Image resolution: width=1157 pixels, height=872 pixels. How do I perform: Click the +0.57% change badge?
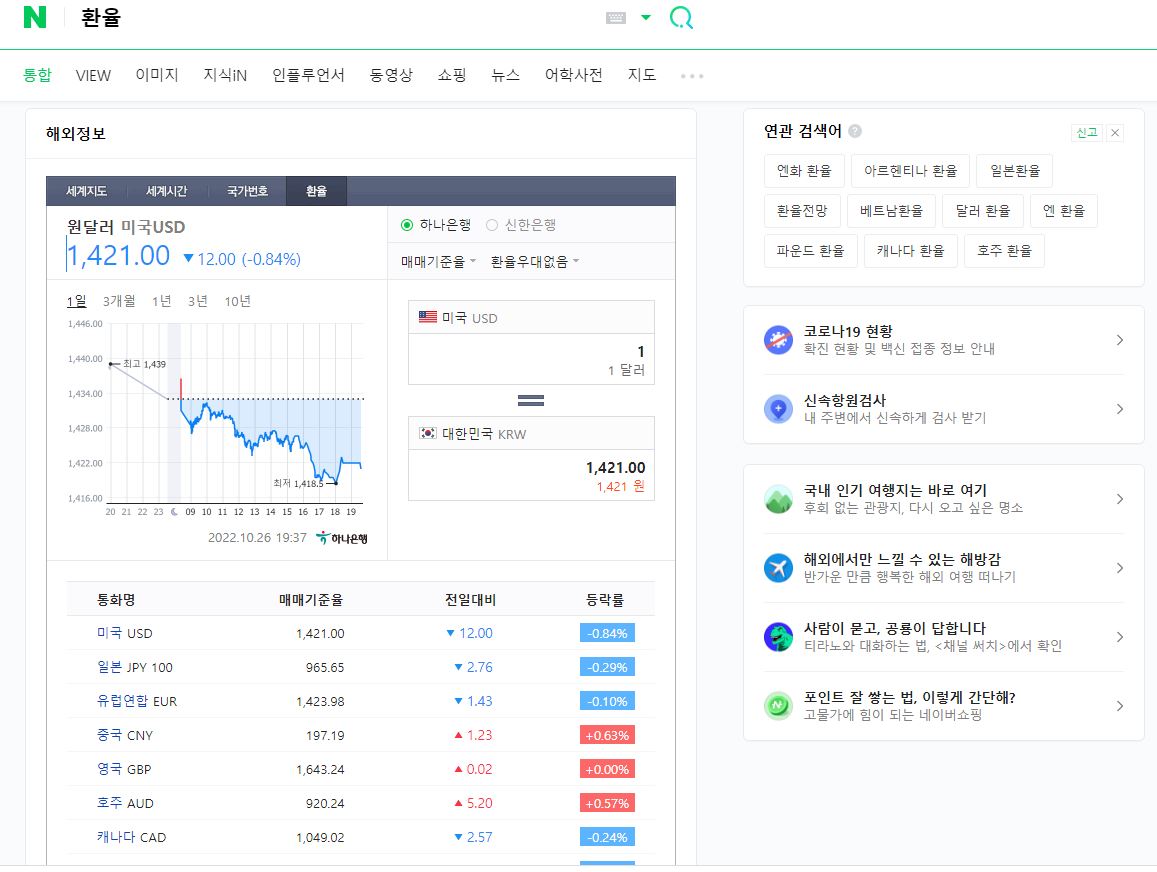tap(607, 803)
